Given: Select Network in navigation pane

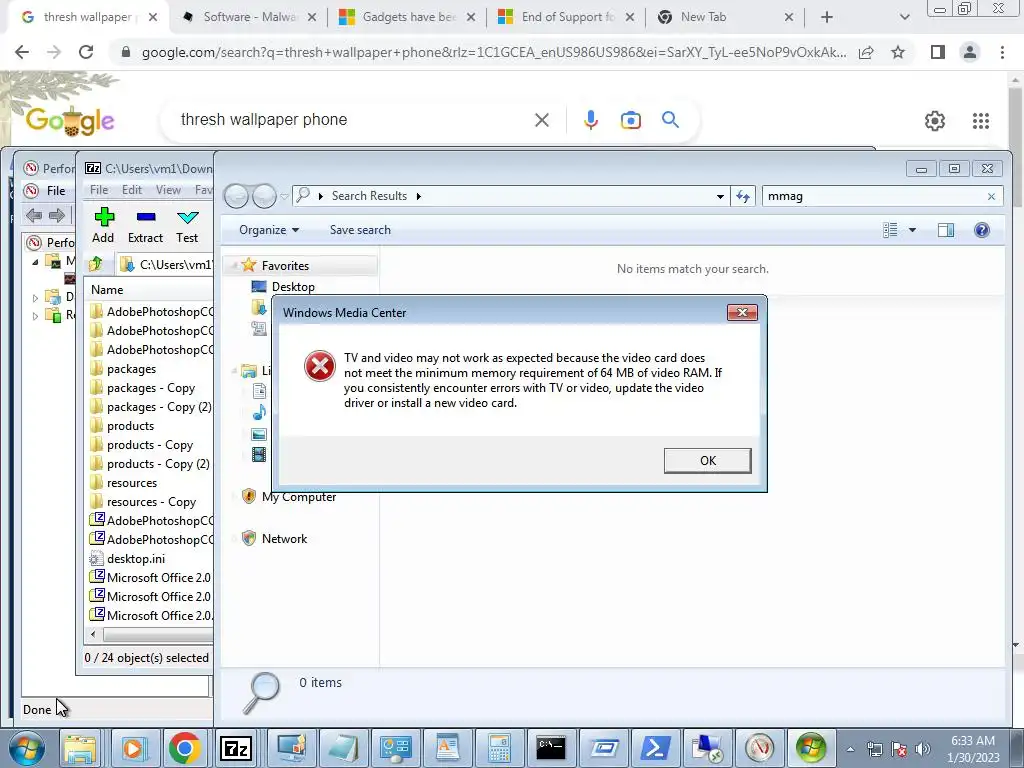Looking at the screenshot, I should tap(284, 539).
